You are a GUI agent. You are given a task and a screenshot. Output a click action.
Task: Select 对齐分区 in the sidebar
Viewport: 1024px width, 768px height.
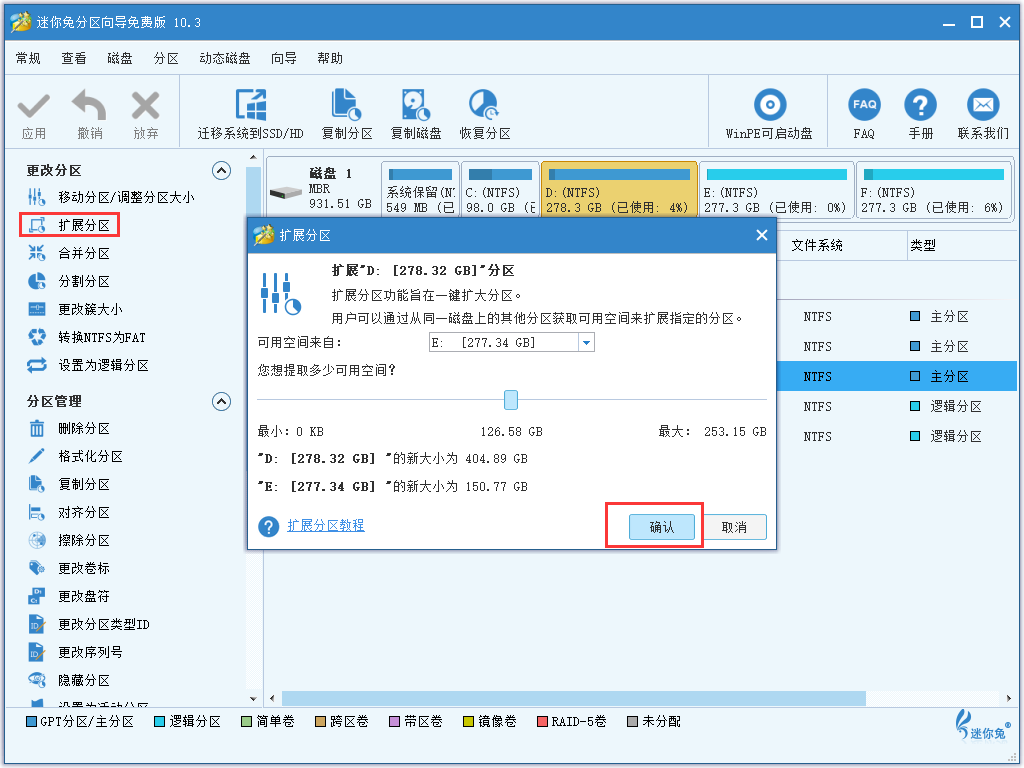69,513
